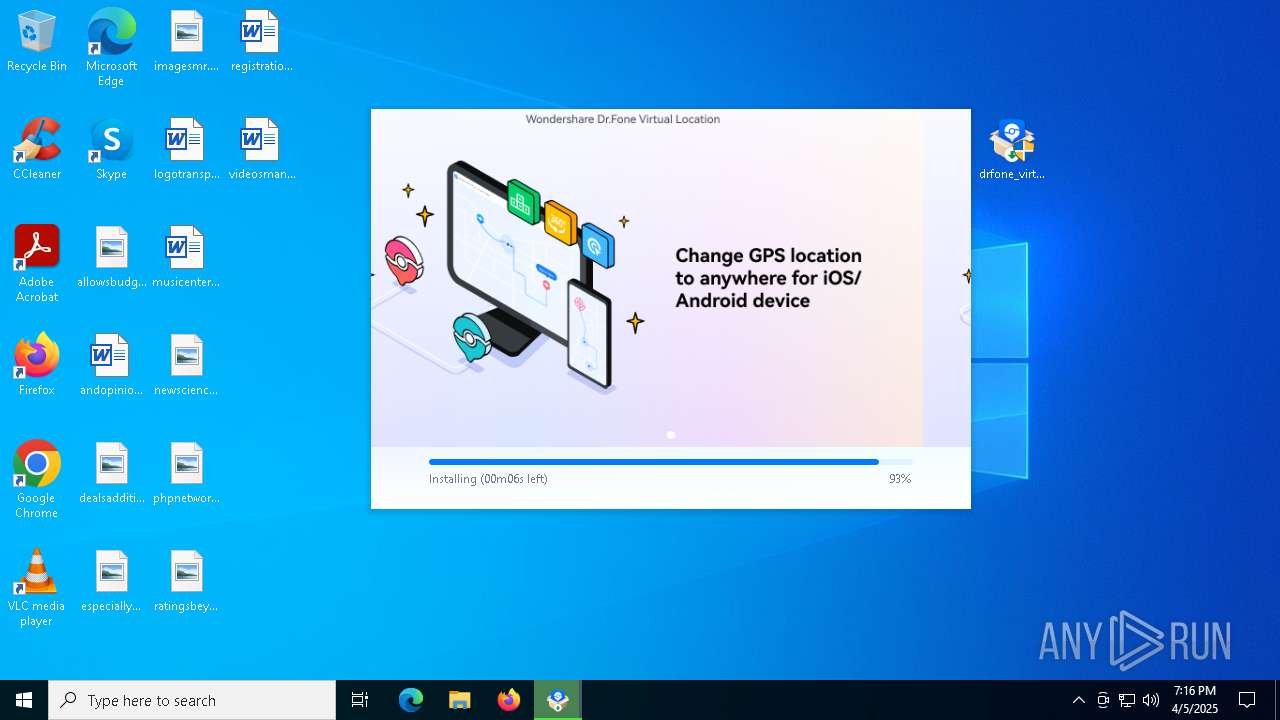This screenshot has width=1280, height=720.
Task: Open CCleaner desktop shortcut
Action: coord(37,150)
